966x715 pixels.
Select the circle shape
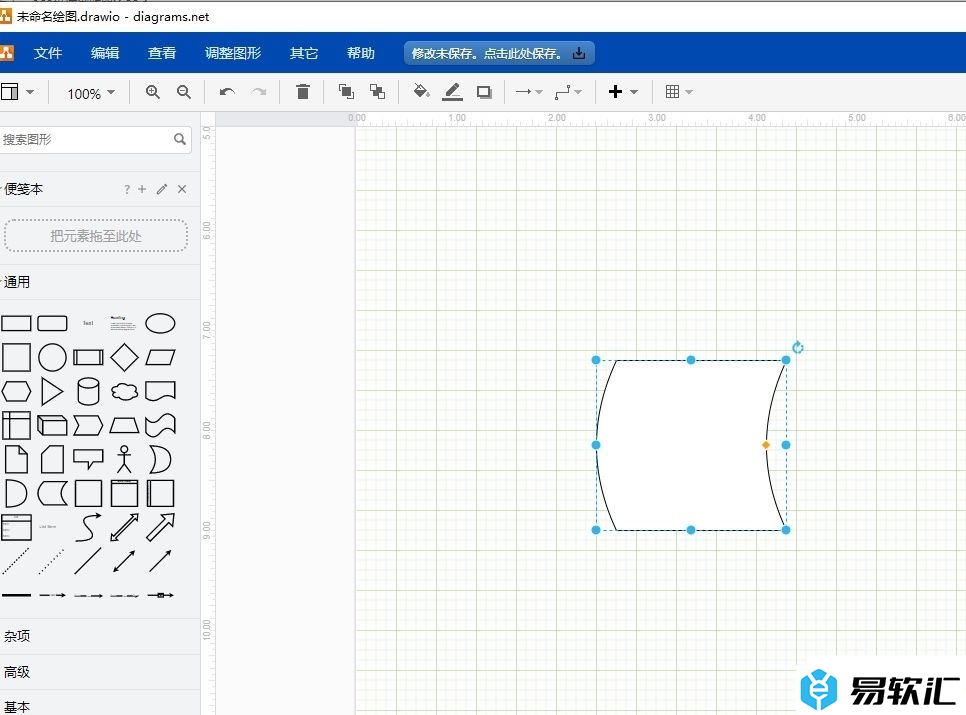coord(52,357)
